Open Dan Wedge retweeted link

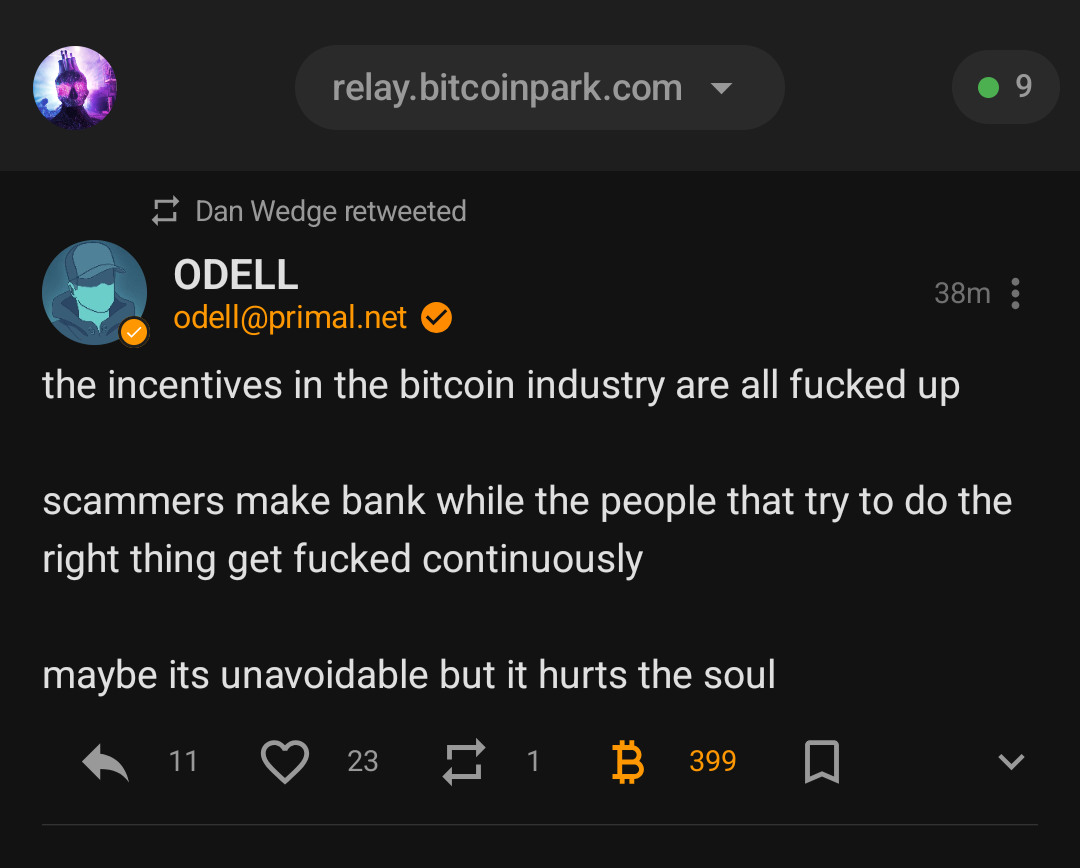pyautogui.click(x=331, y=211)
